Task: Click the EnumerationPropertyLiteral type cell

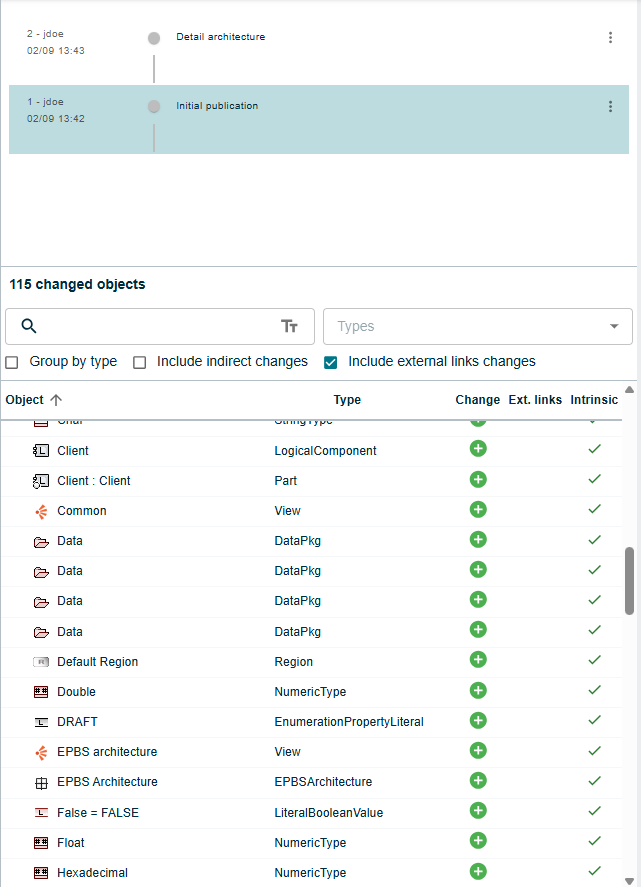Action: pyautogui.click(x=349, y=722)
